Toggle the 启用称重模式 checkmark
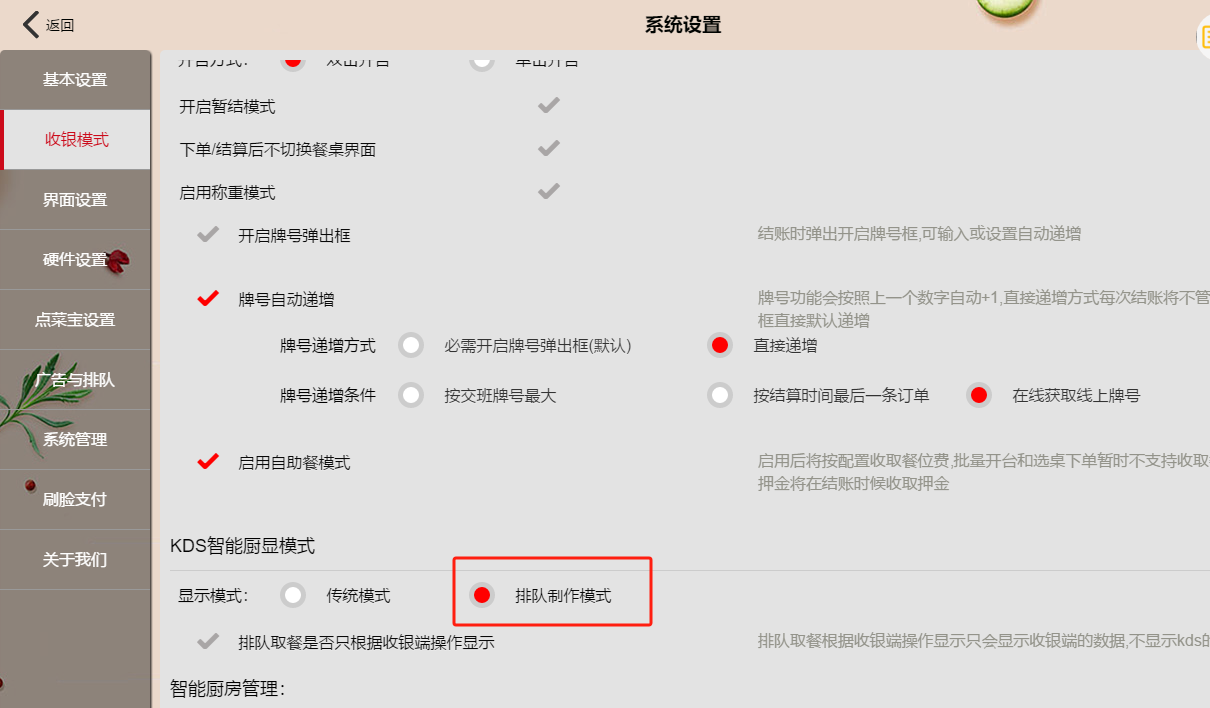Screen dimensions: 1210x708 click(548, 190)
